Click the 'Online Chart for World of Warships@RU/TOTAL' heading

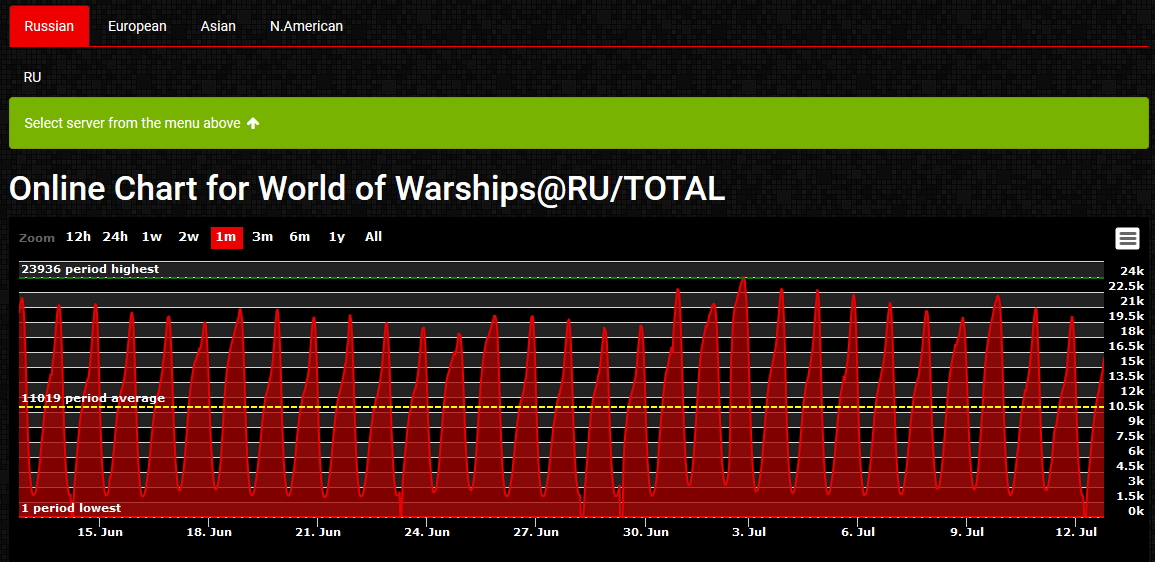pyautogui.click(x=367, y=189)
